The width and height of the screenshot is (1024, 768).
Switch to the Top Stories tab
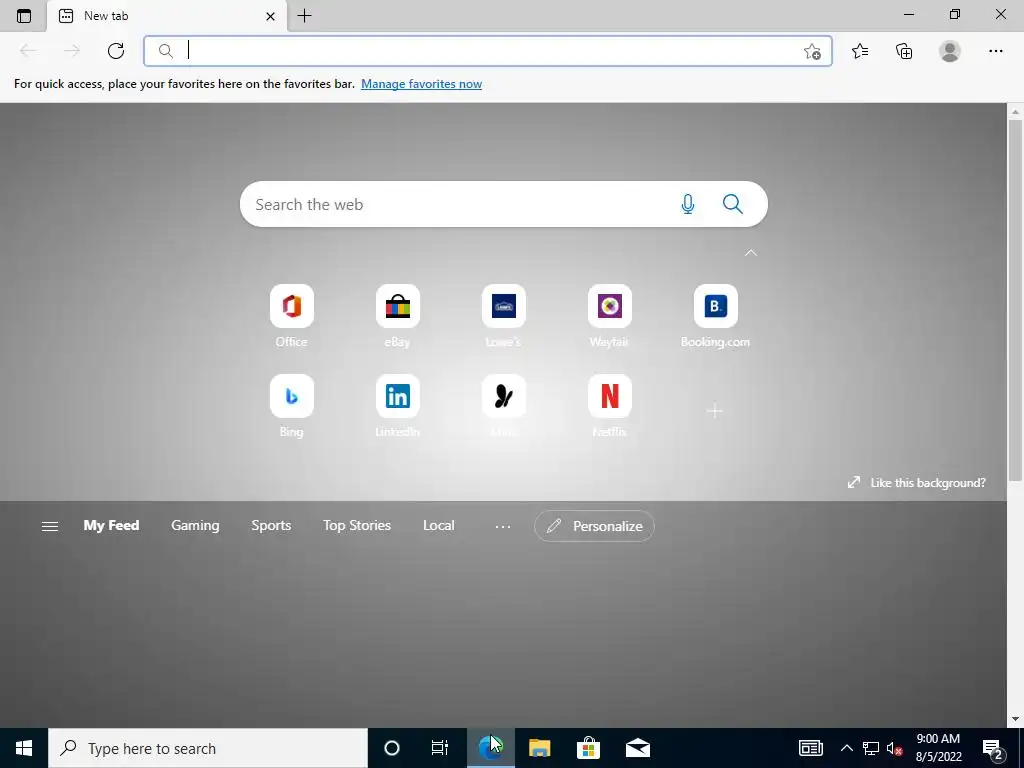tap(357, 526)
